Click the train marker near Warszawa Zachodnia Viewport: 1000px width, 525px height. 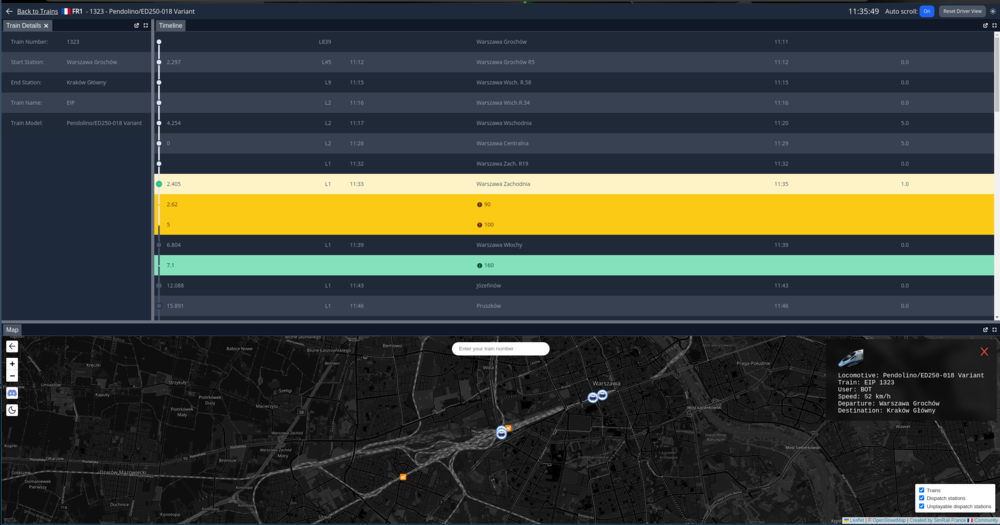click(502, 432)
